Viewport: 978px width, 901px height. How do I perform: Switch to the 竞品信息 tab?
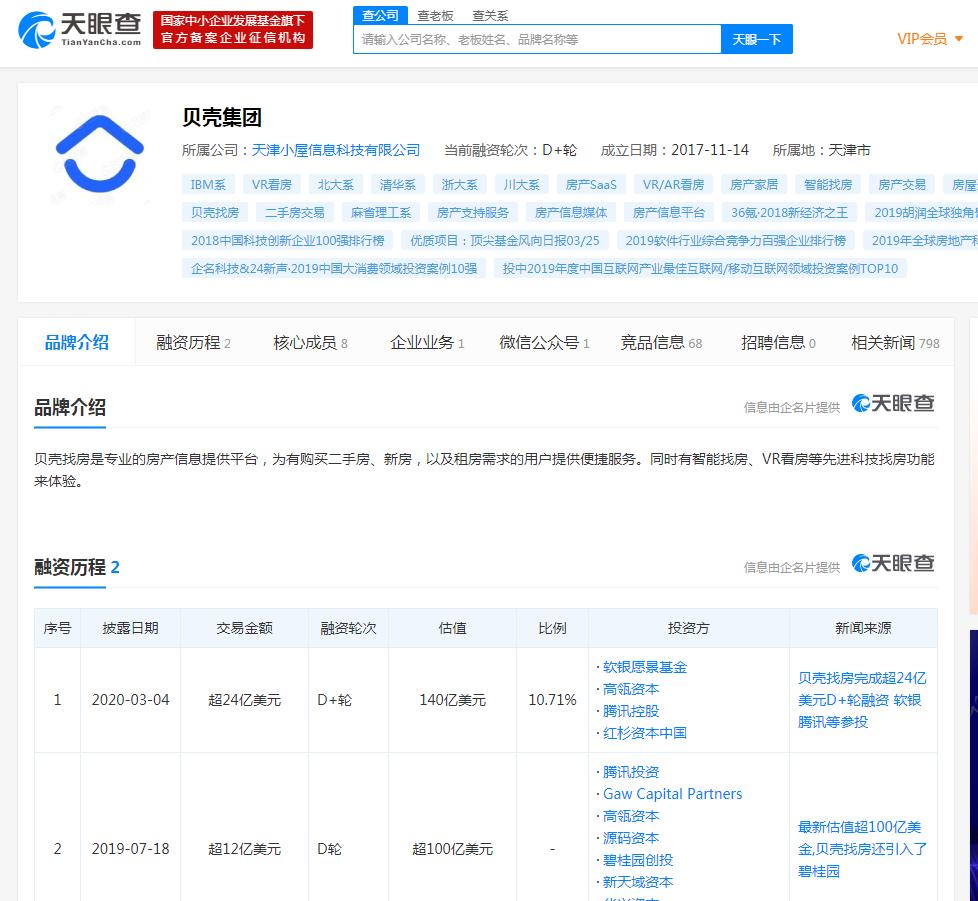661,342
